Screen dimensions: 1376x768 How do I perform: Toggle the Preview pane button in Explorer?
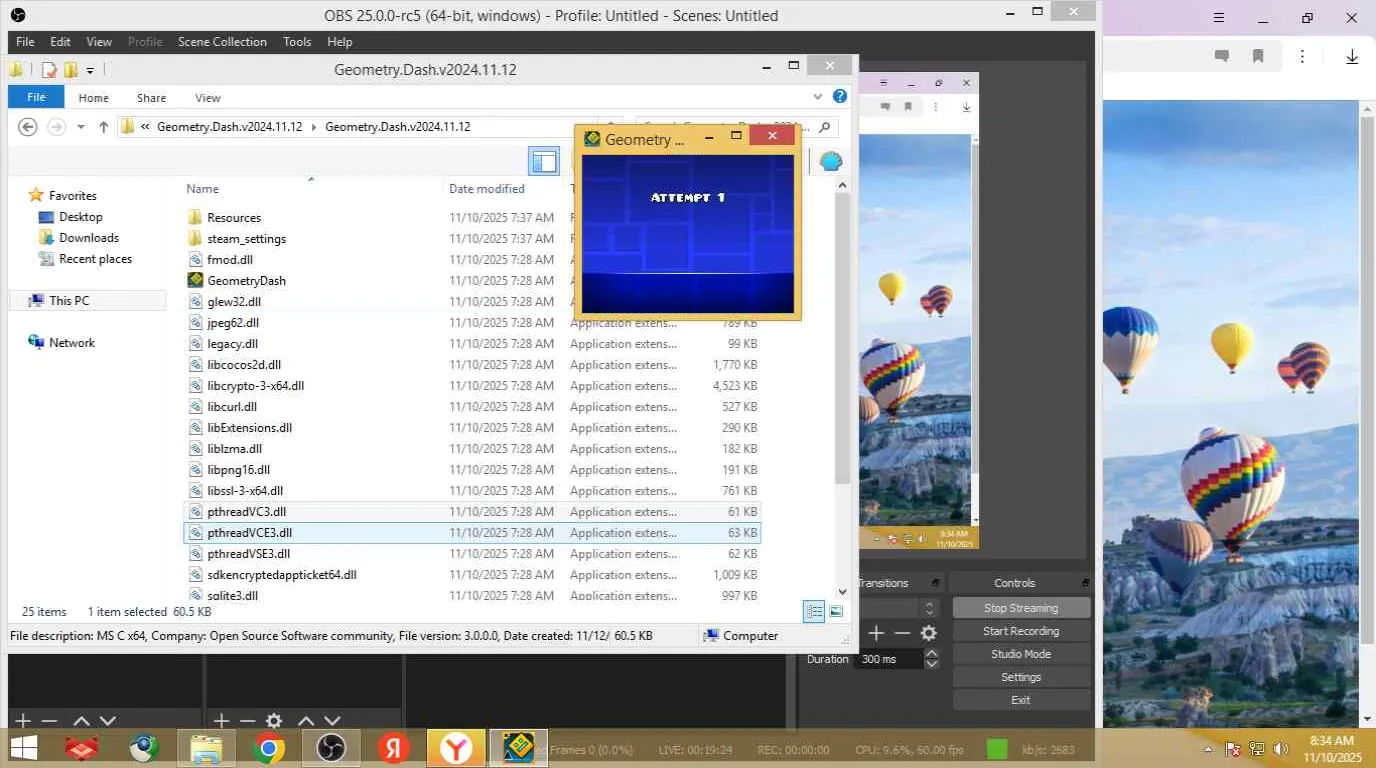pos(544,161)
